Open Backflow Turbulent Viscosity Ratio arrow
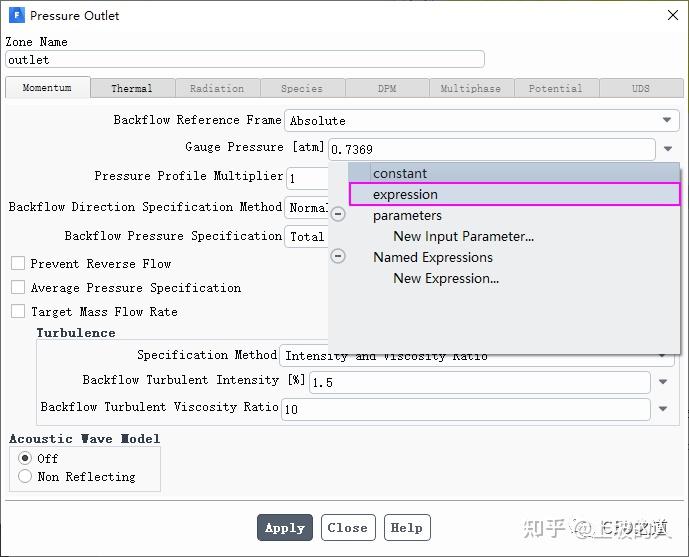The width and height of the screenshot is (689, 557). (x=663, y=409)
